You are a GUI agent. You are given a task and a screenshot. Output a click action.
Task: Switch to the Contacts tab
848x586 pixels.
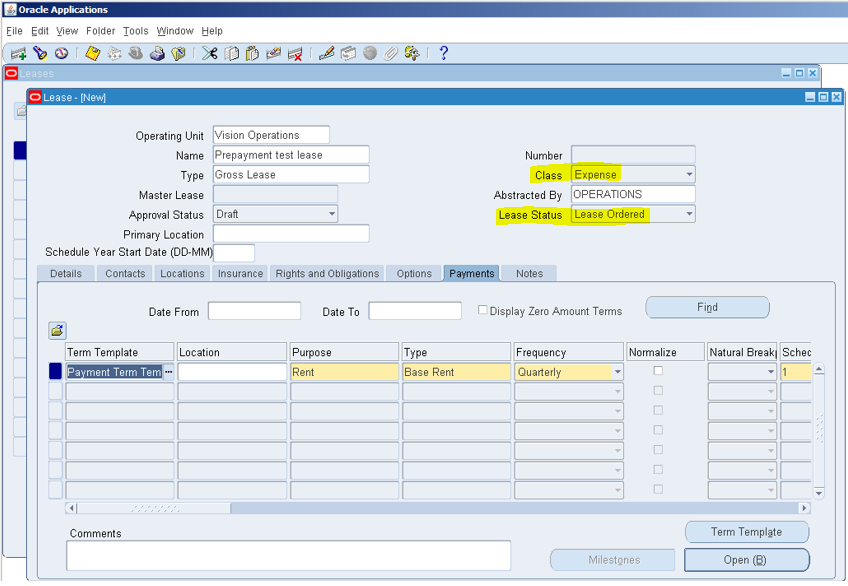pos(125,274)
